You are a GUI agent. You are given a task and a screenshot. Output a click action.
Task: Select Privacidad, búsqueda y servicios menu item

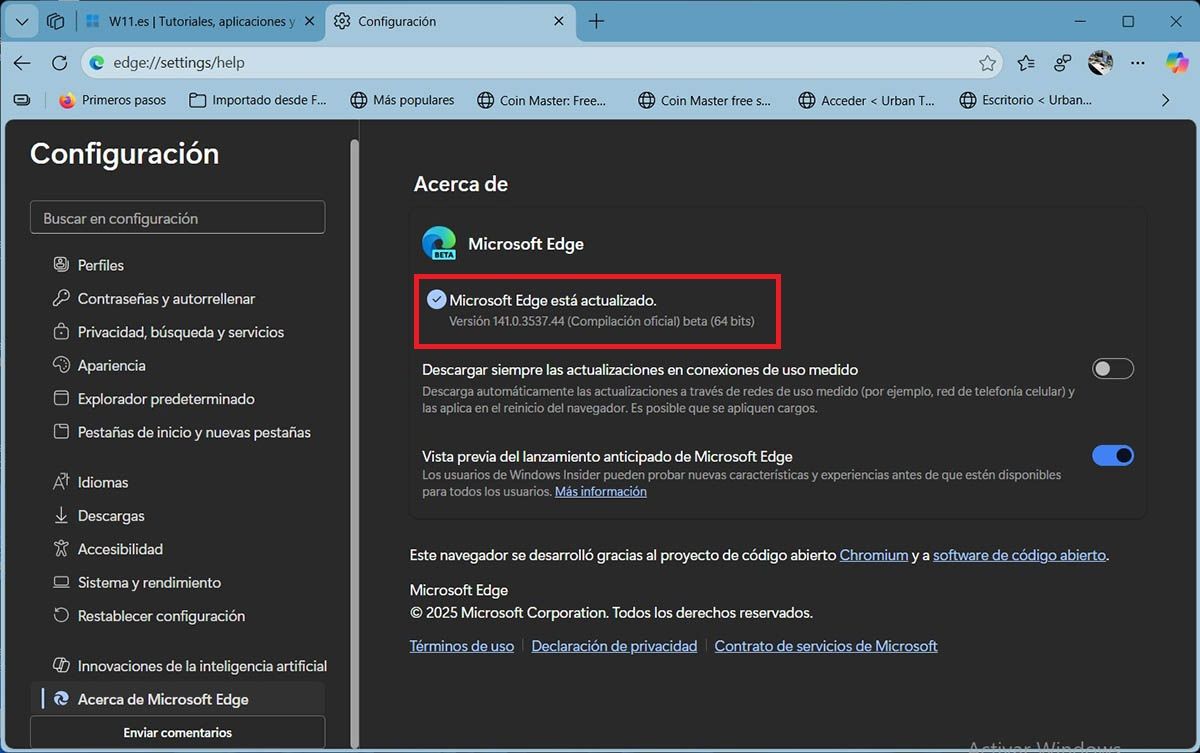181,332
